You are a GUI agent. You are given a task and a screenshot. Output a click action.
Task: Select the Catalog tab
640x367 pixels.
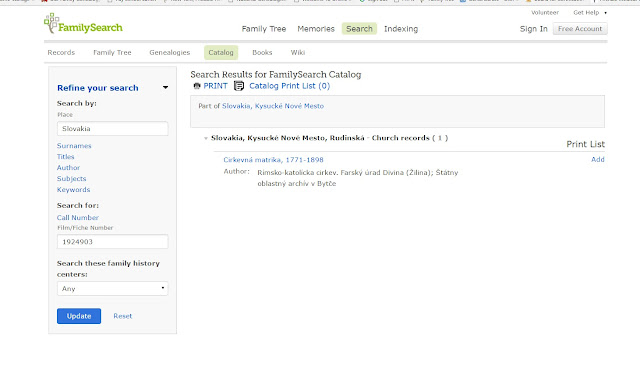pyautogui.click(x=221, y=53)
